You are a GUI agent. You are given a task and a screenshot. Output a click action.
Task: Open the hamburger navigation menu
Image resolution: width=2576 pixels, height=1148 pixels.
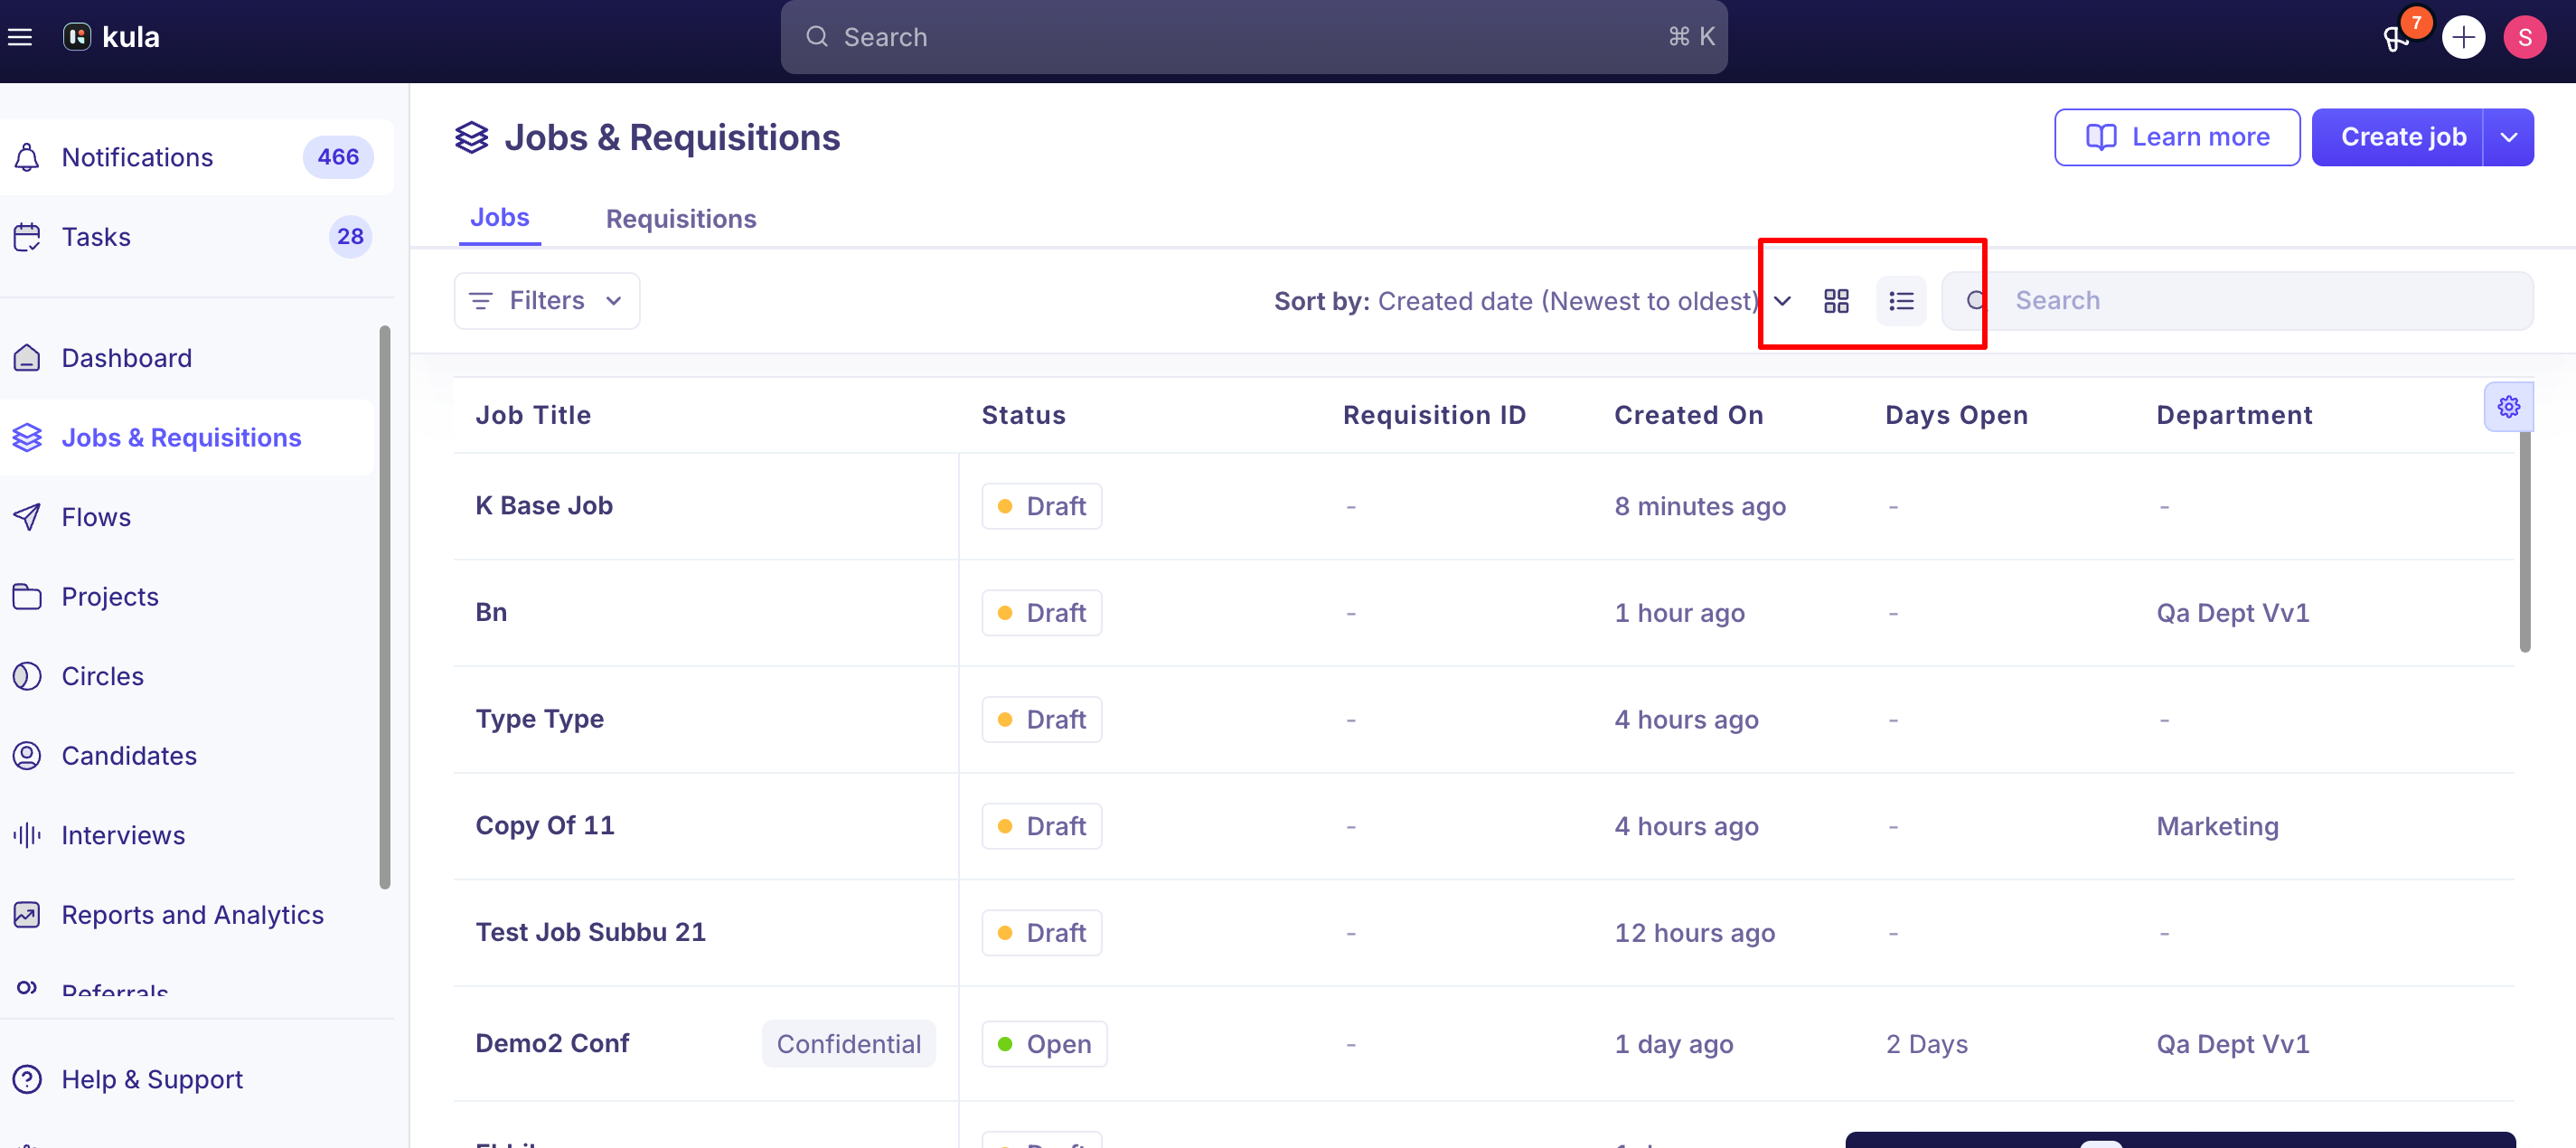pos(20,37)
